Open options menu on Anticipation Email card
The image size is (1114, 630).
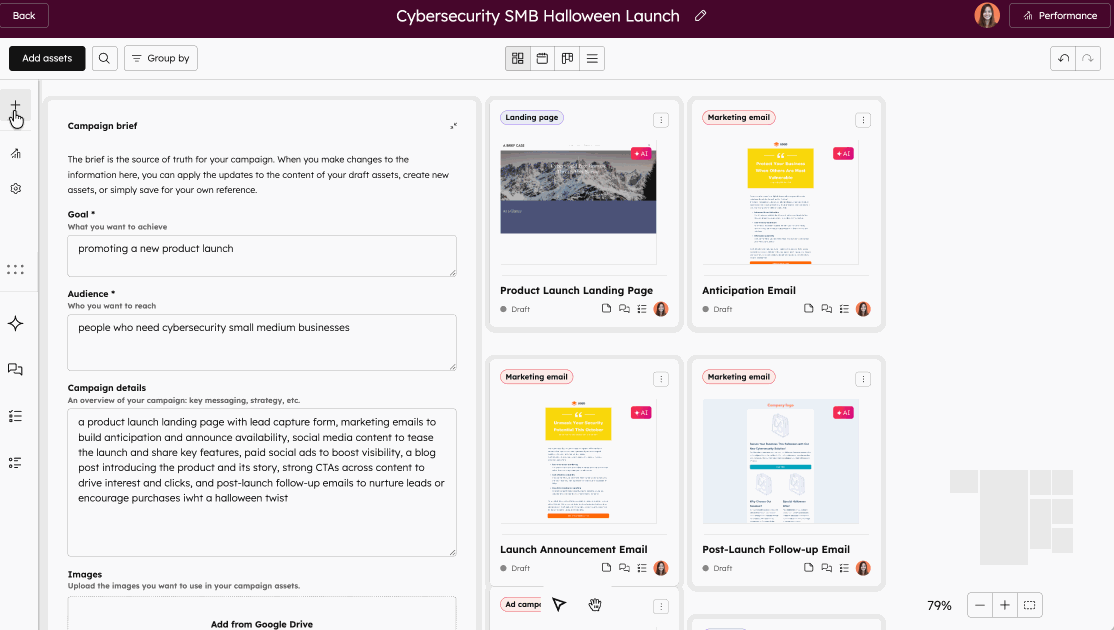coord(862,120)
